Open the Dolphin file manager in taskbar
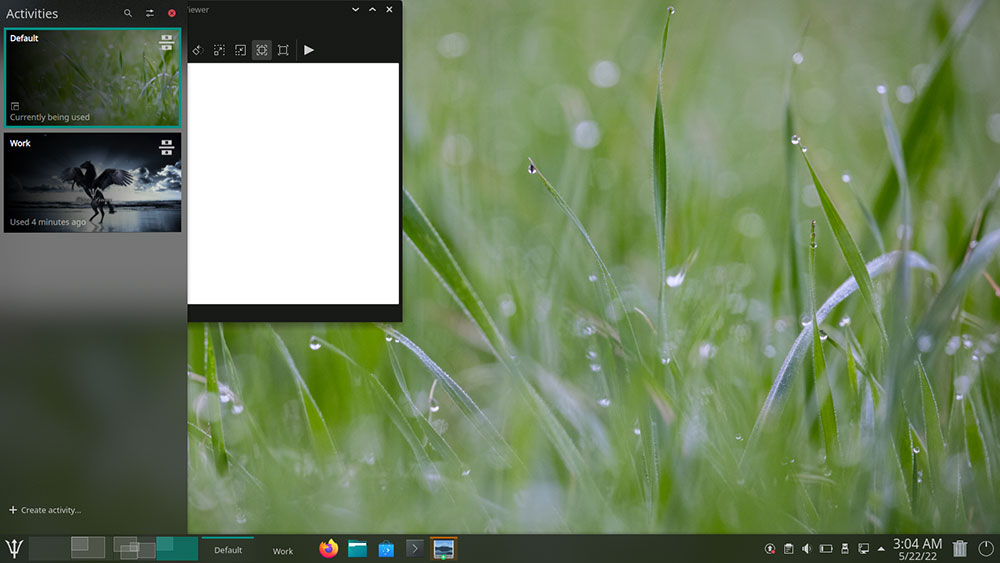1000x563 pixels. click(357, 548)
